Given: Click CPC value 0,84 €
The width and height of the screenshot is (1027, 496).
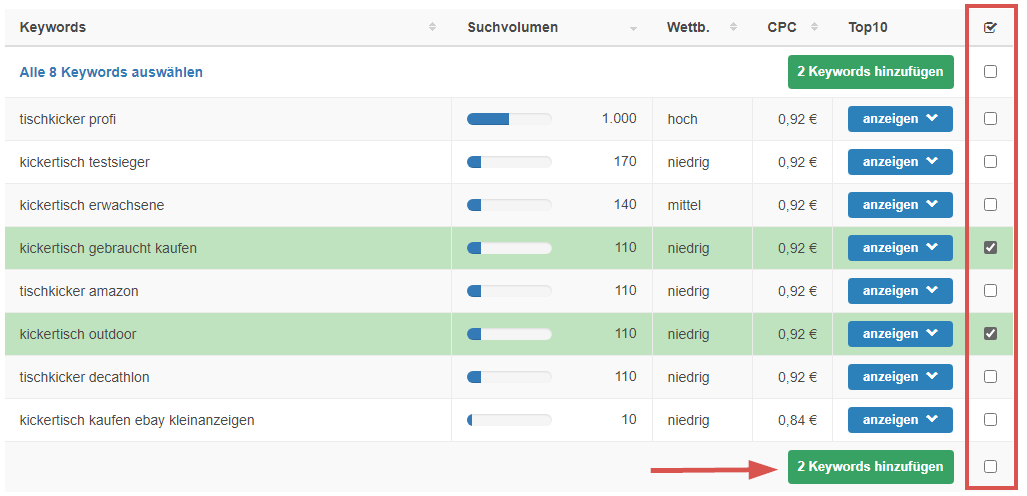Looking at the screenshot, I should [x=798, y=420].
